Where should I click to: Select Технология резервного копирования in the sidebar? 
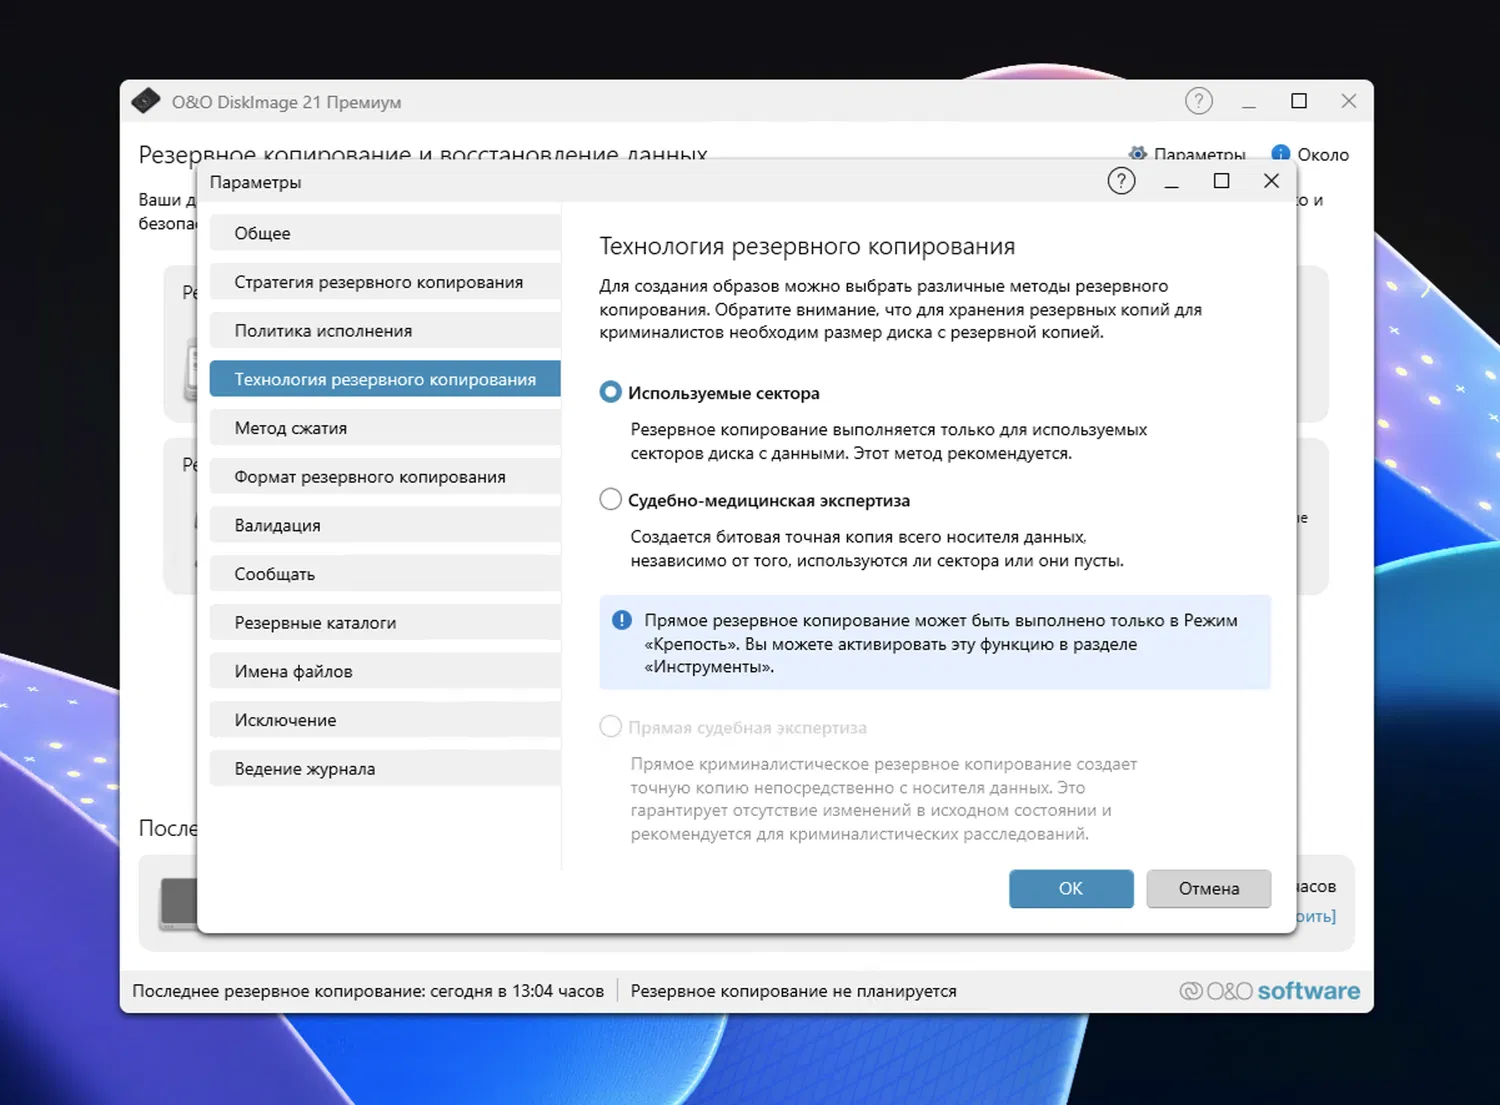point(385,379)
